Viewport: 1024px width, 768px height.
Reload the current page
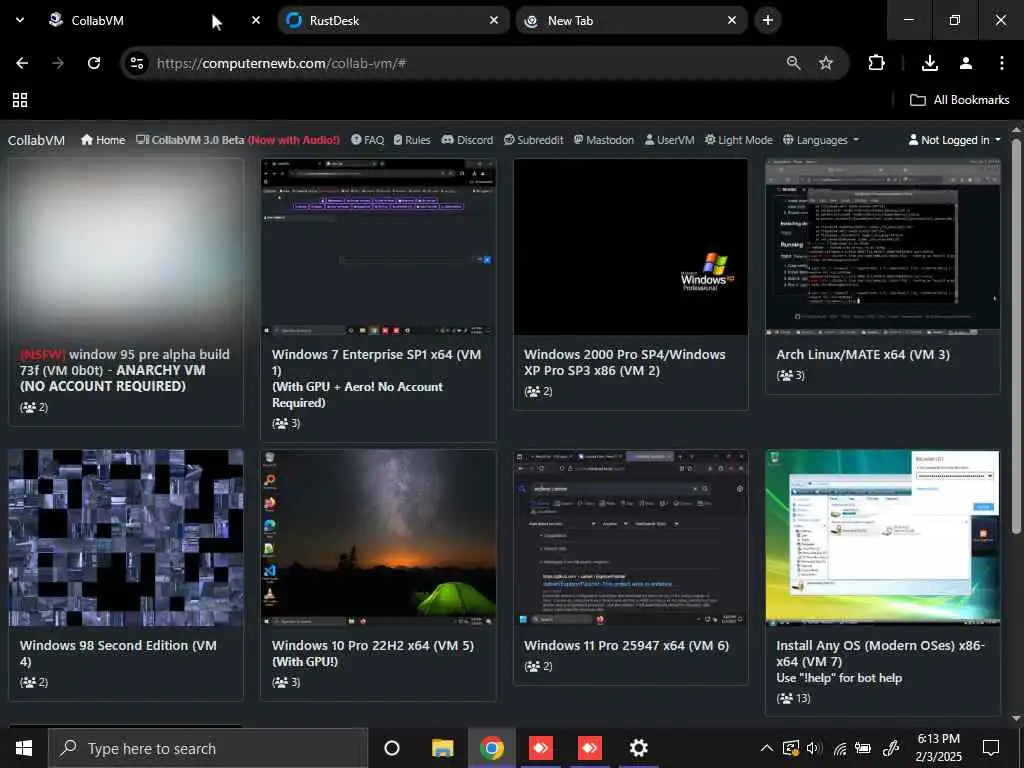pyautogui.click(x=94, y=63)
